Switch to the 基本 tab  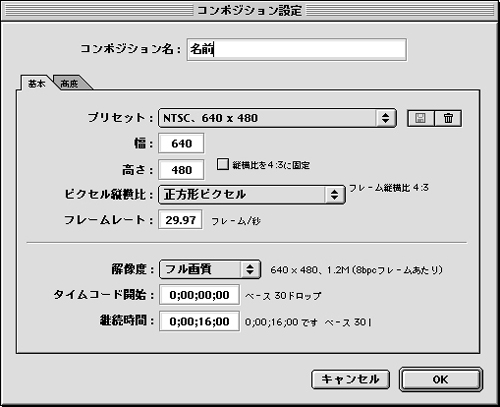tap(36, 83)
